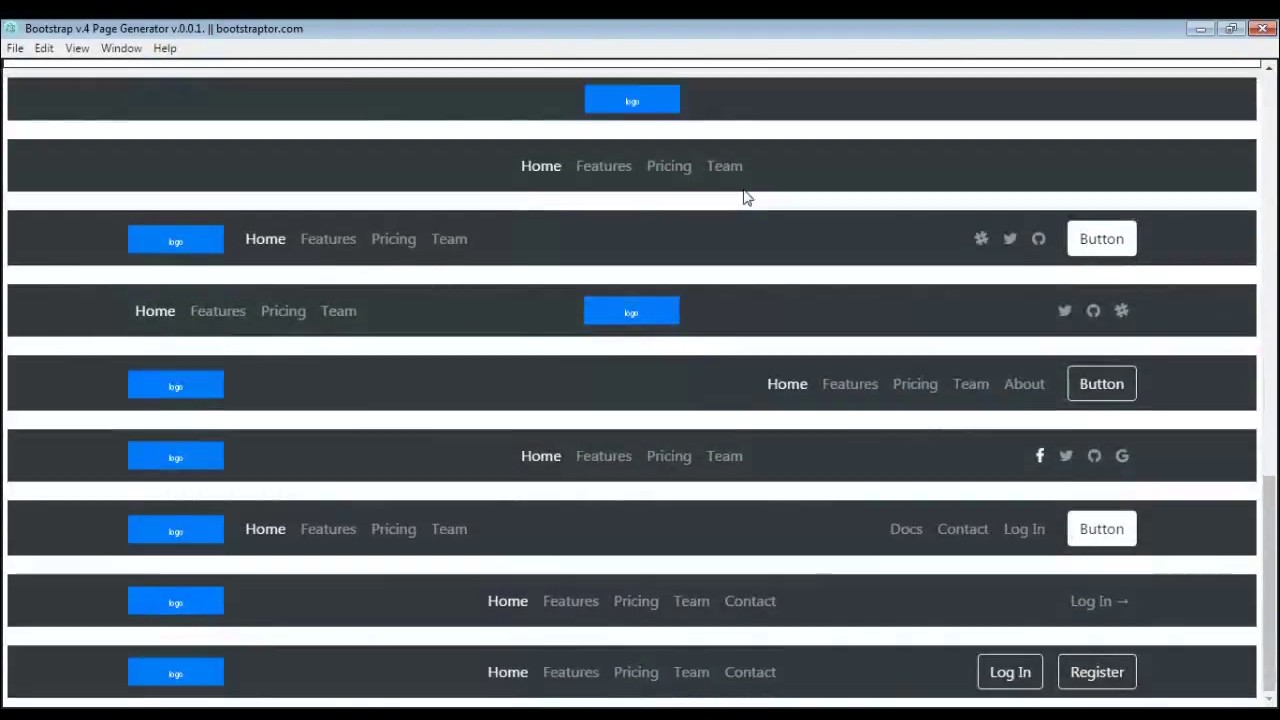Image resolution: width=1280 pixels, height=720 pixels.
Task: Click Contact in navbar with Log In arrow link
Action: pos(750,601)
